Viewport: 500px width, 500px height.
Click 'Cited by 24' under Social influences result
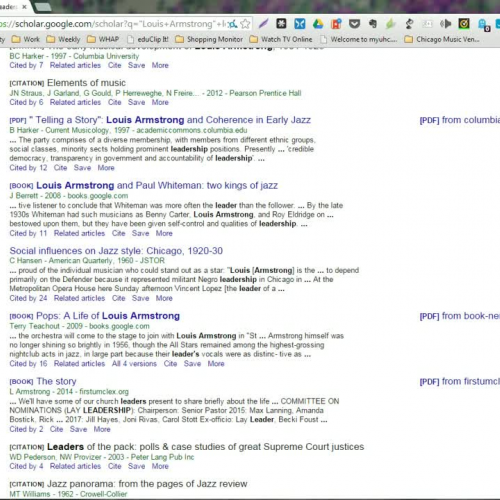pos(28,298)
